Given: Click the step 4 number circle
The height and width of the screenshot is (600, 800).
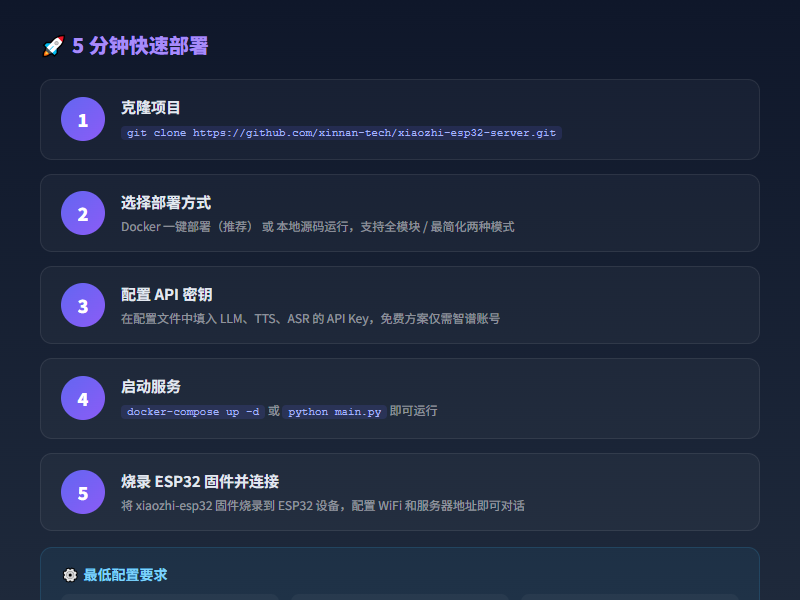Looking at the screenshot, I should [83, 399].
